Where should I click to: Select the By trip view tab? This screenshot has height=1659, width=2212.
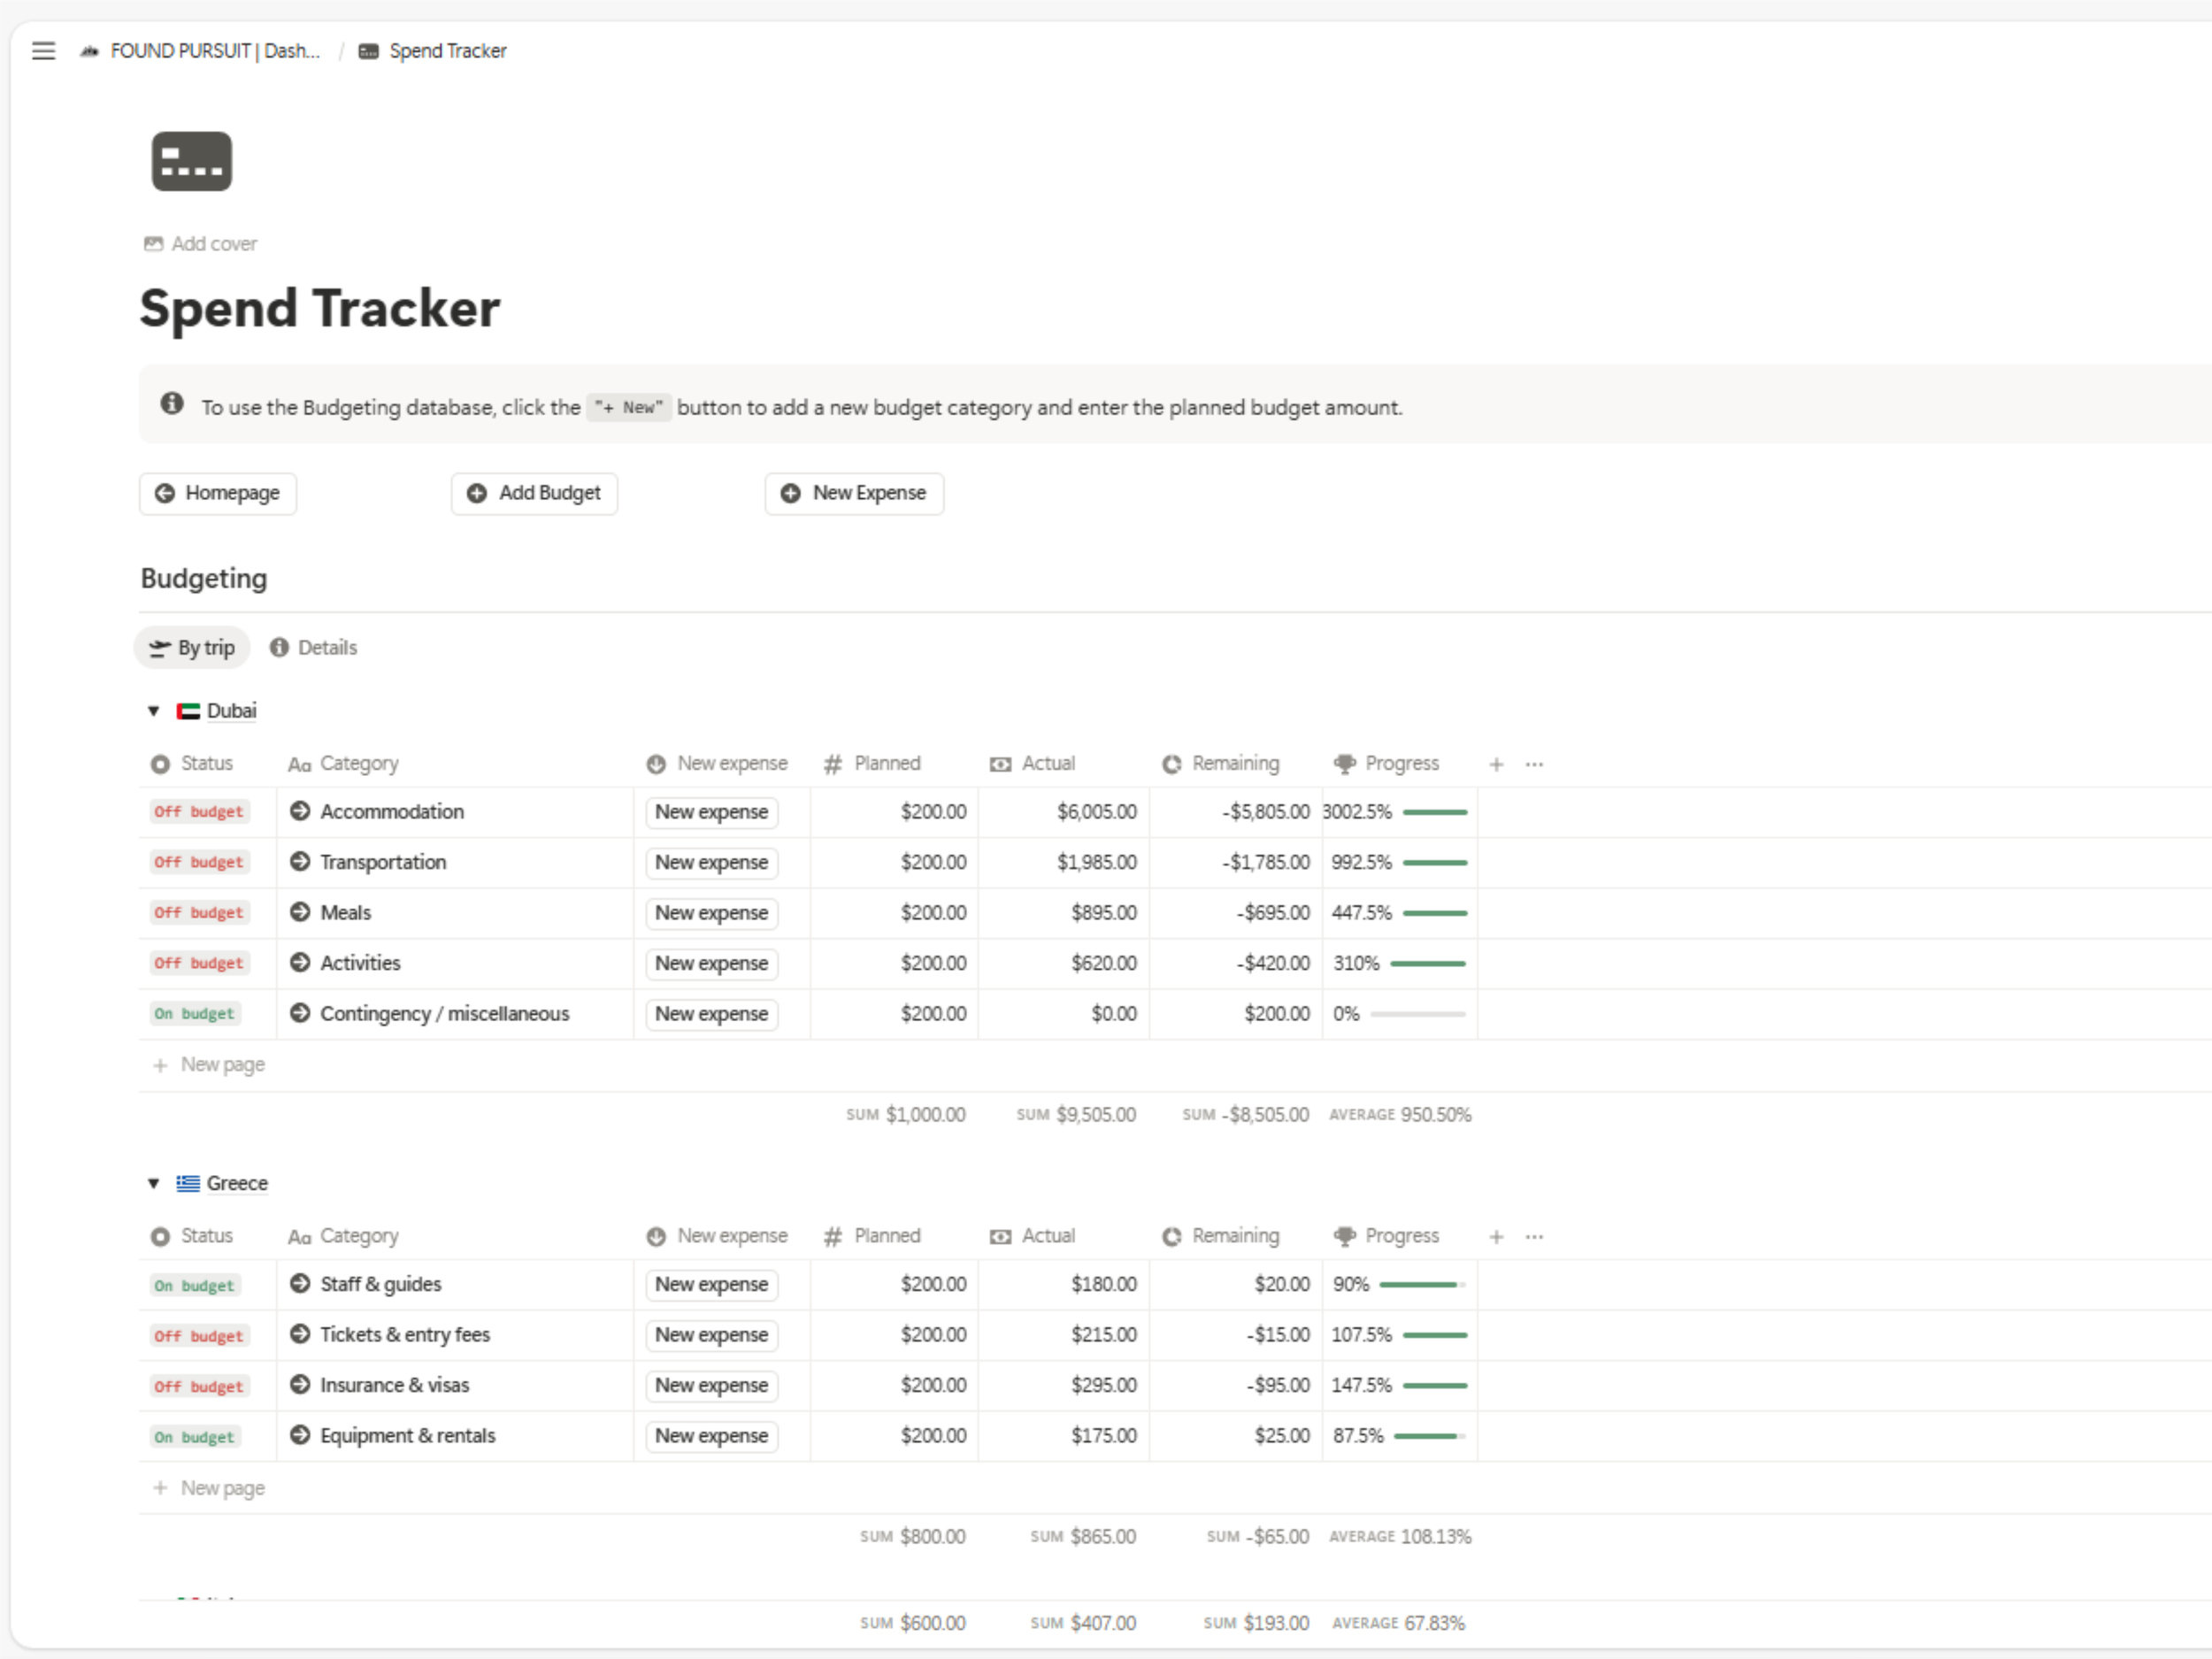192,648
